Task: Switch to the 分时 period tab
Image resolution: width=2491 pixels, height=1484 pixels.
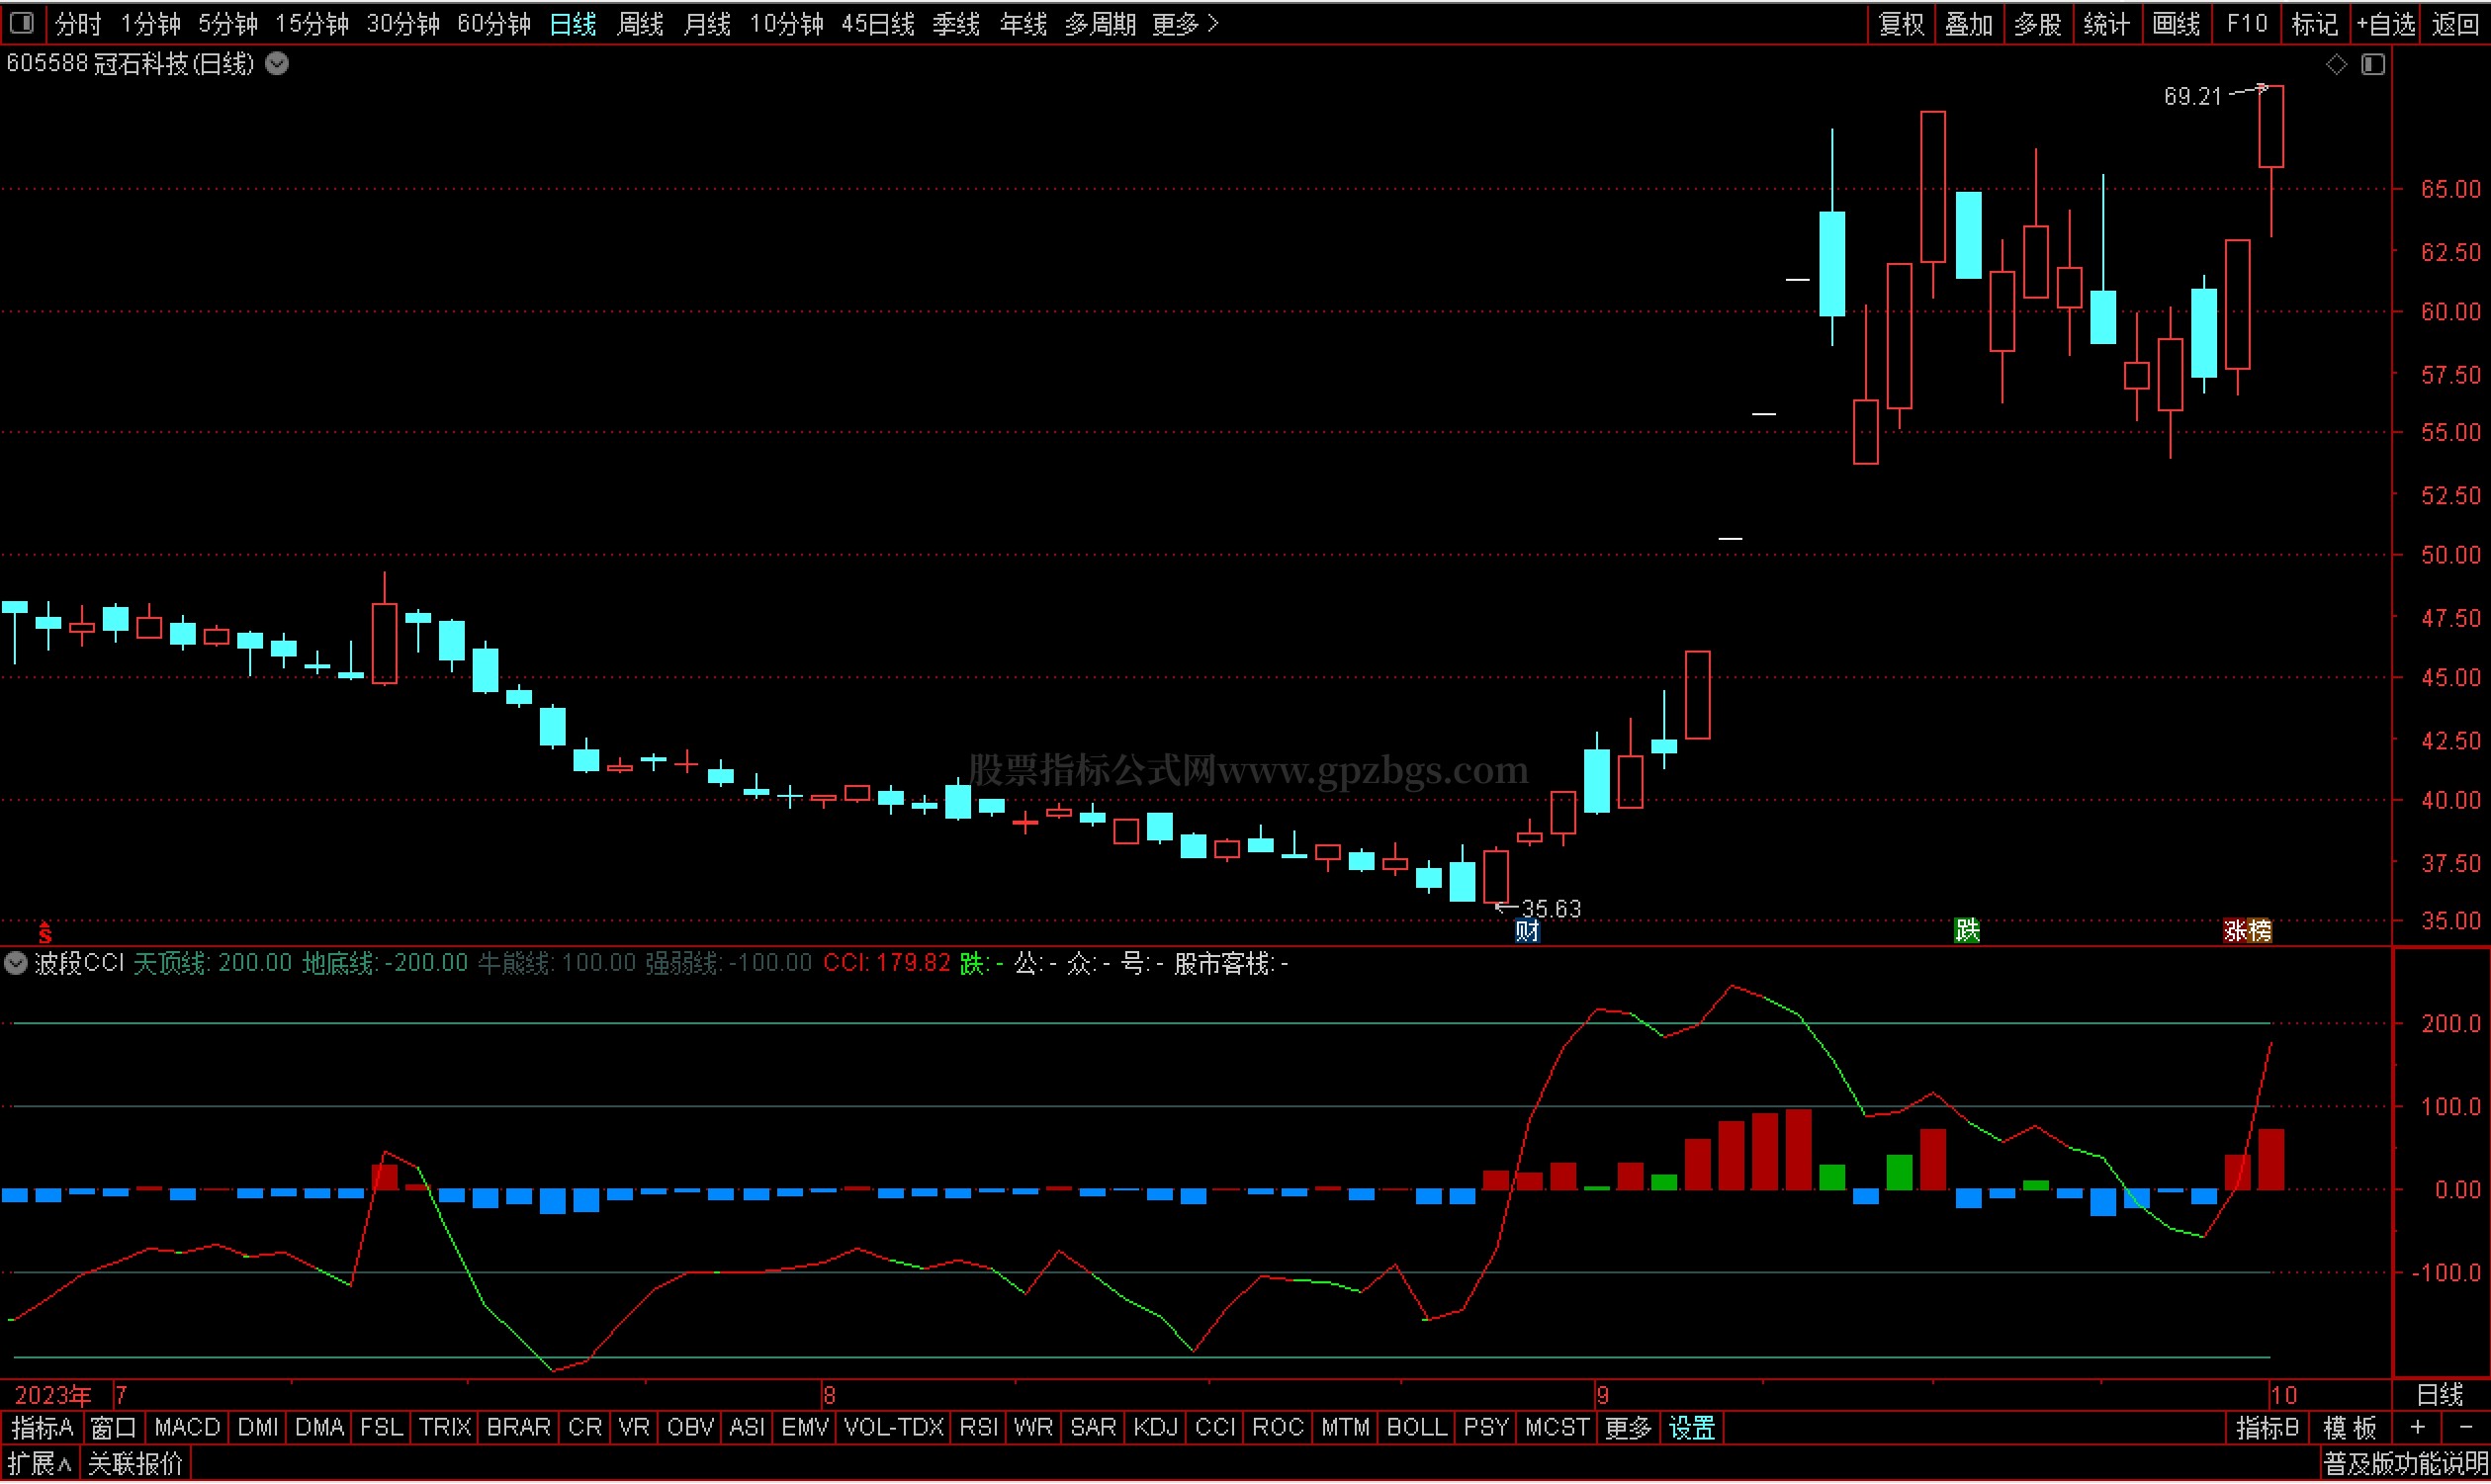Action: (78, 24)
